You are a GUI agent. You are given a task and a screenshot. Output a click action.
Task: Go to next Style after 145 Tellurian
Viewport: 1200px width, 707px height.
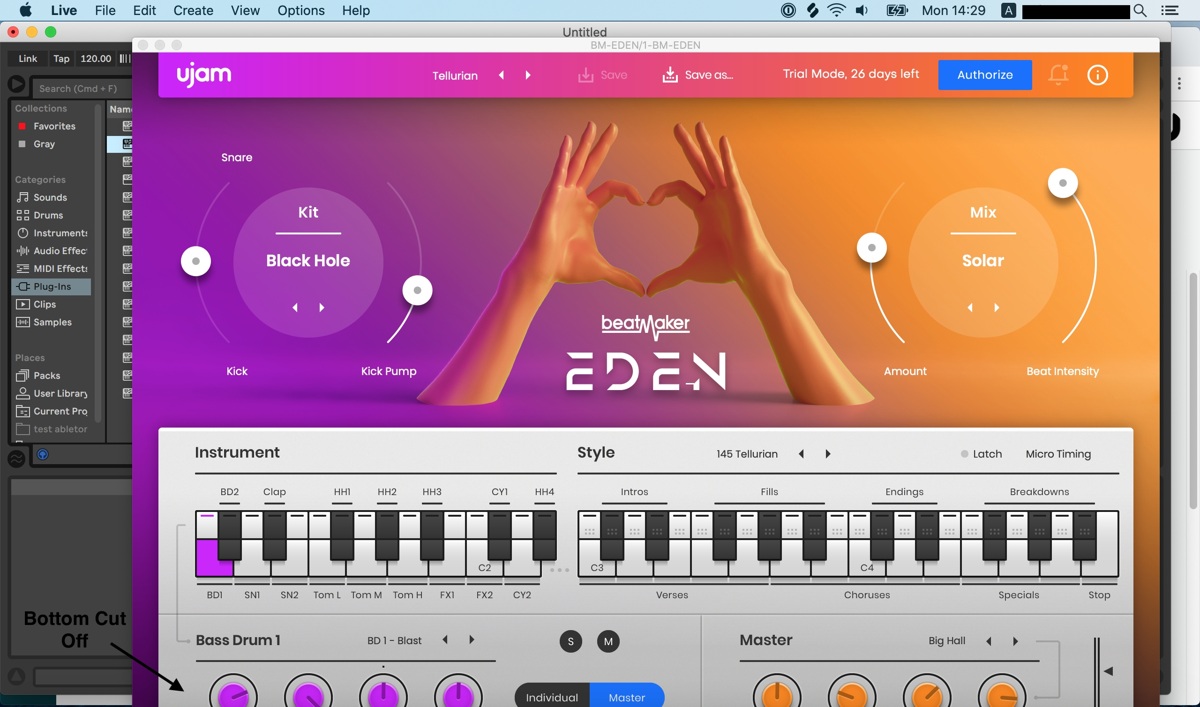click(828, 454)
